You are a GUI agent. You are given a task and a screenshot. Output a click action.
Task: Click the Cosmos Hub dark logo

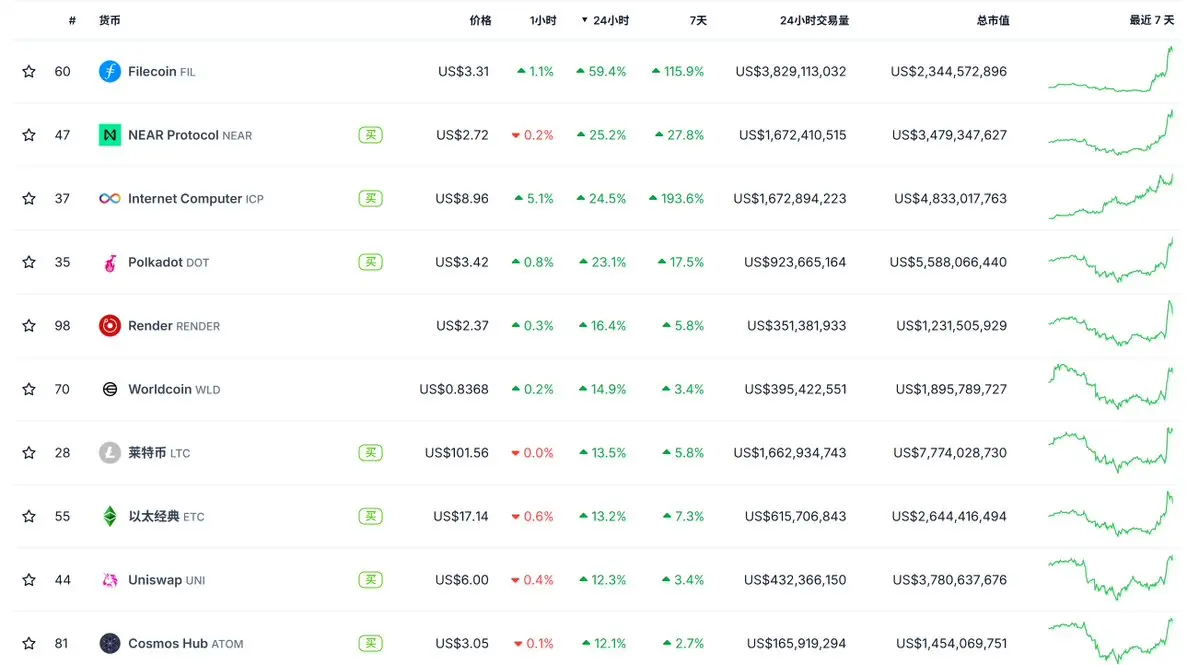[x=110, y=643]
